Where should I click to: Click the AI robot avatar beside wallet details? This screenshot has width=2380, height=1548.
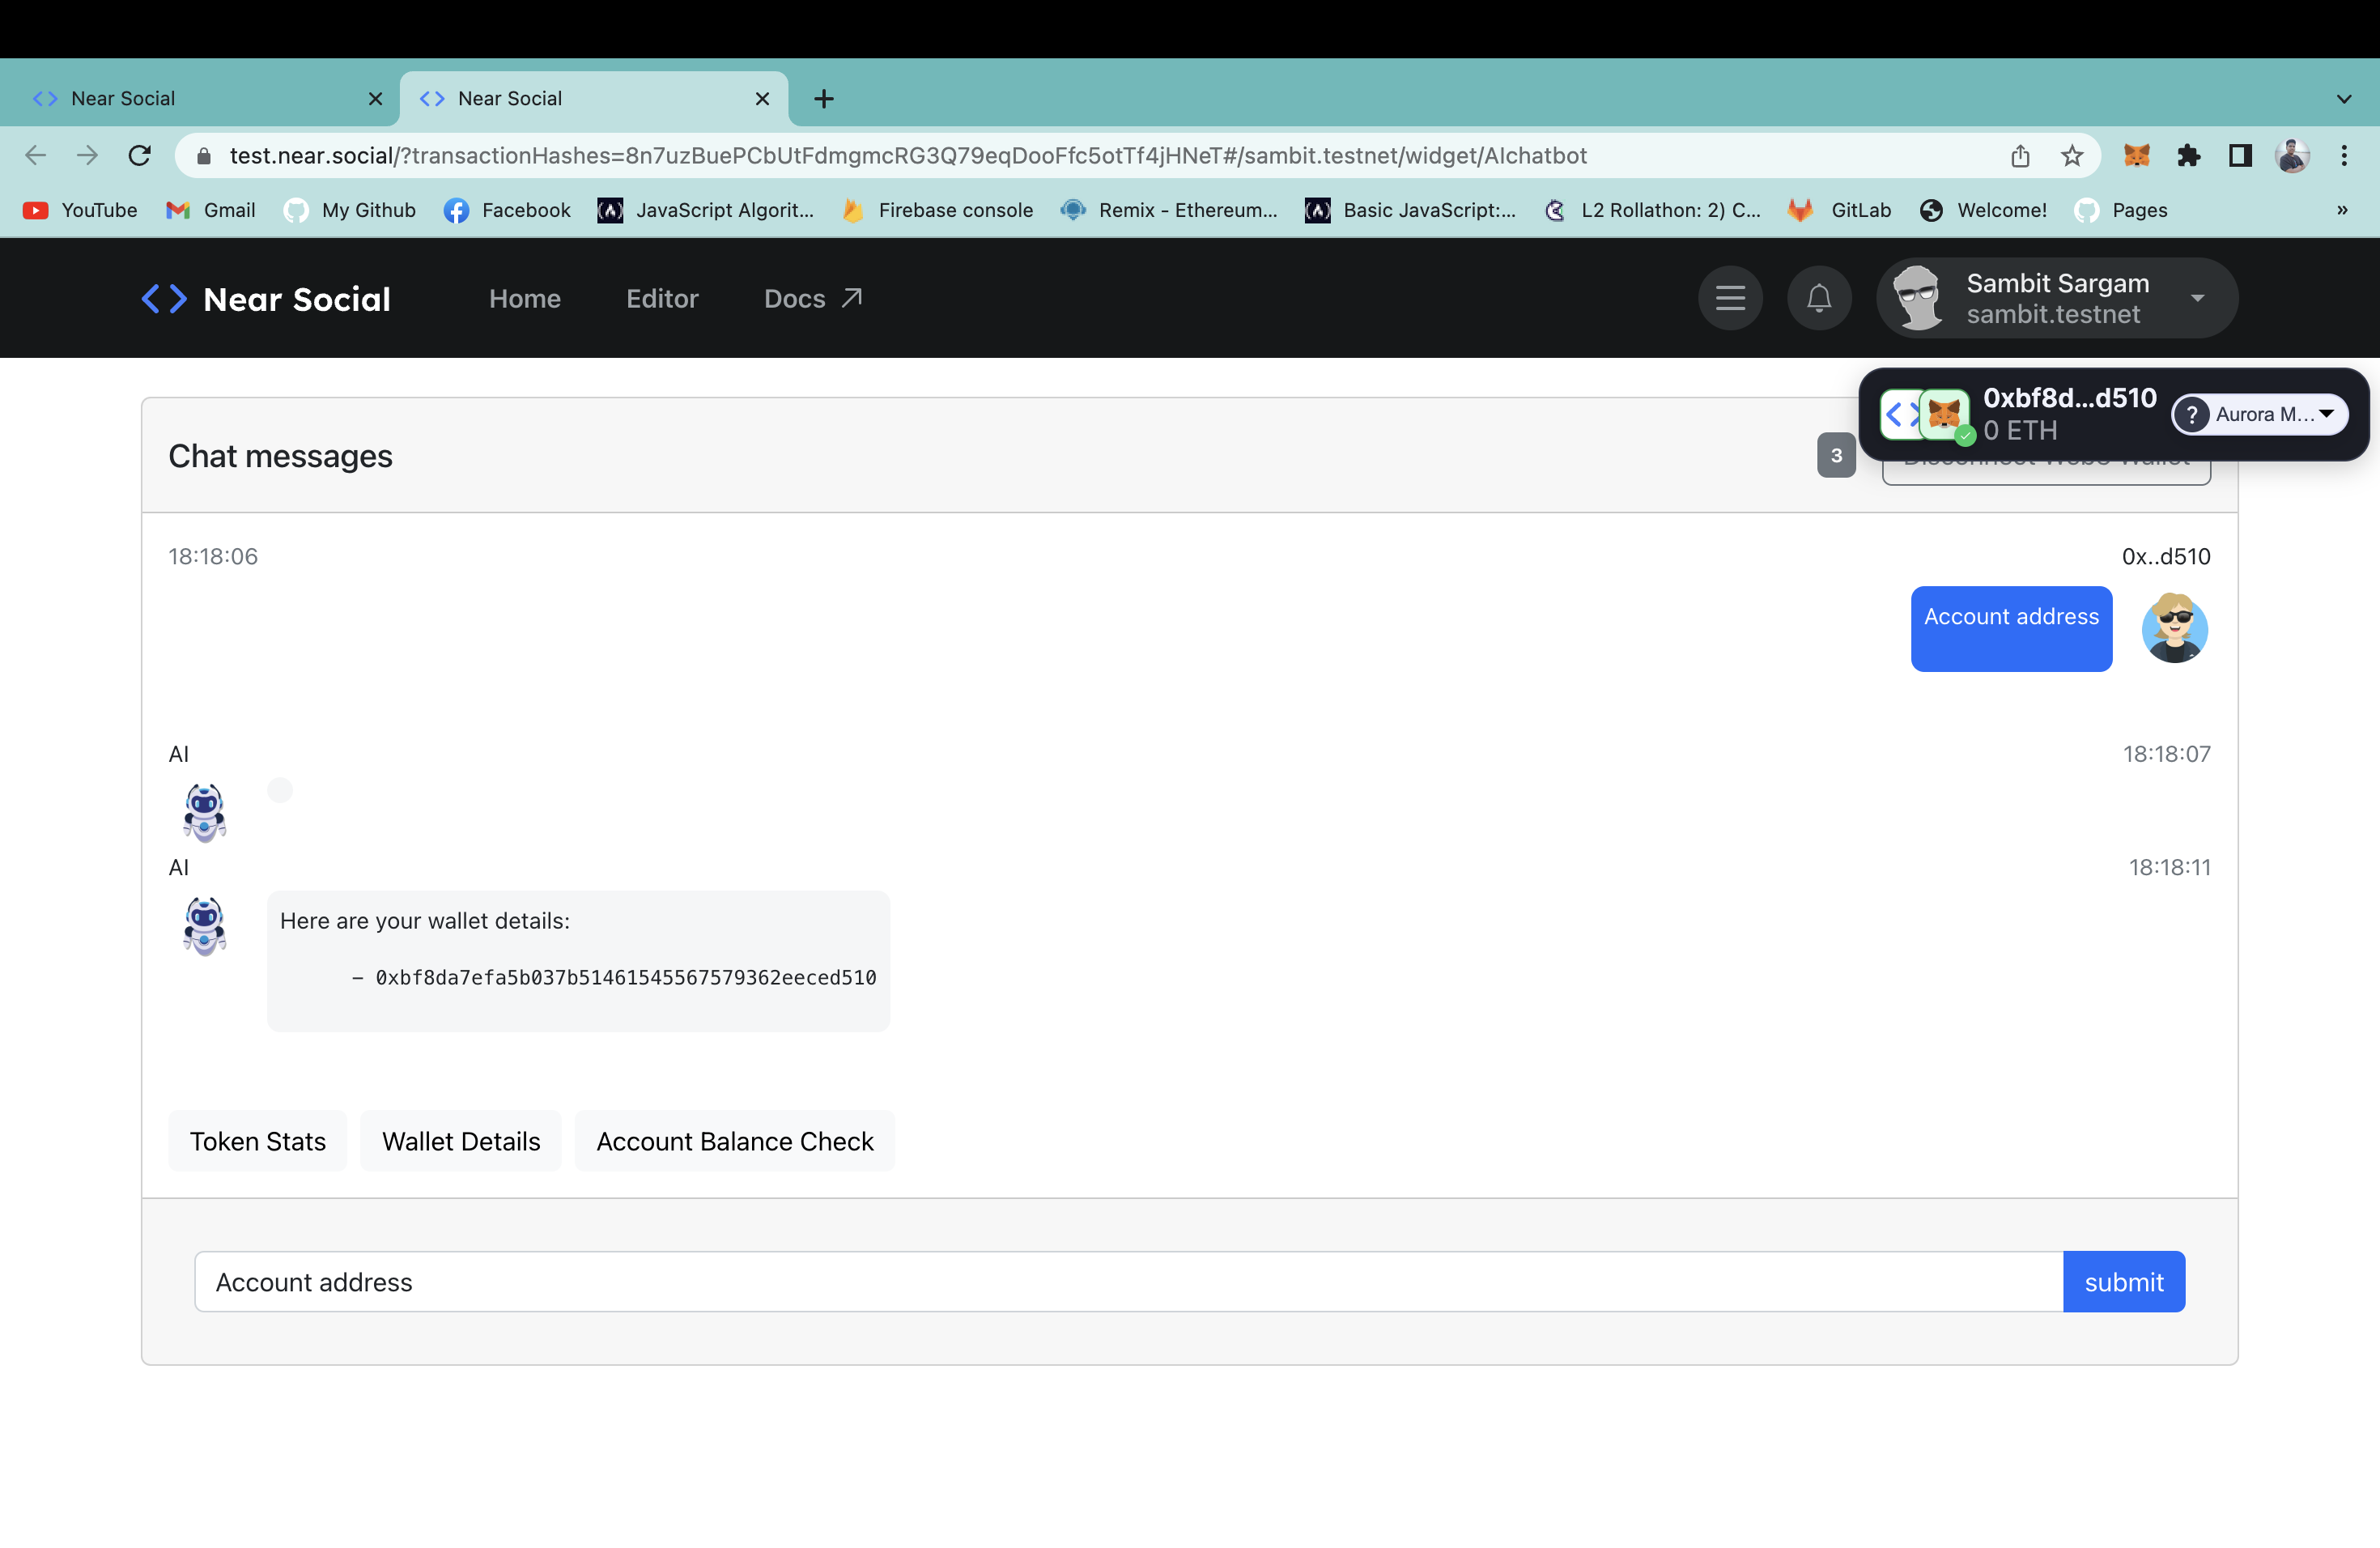[204, 925]
